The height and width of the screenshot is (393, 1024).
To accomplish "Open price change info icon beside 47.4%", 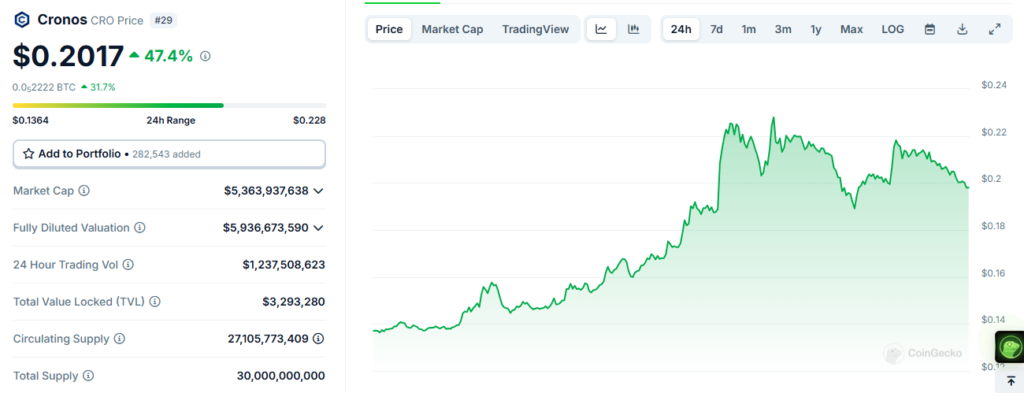I will point(205,57).
